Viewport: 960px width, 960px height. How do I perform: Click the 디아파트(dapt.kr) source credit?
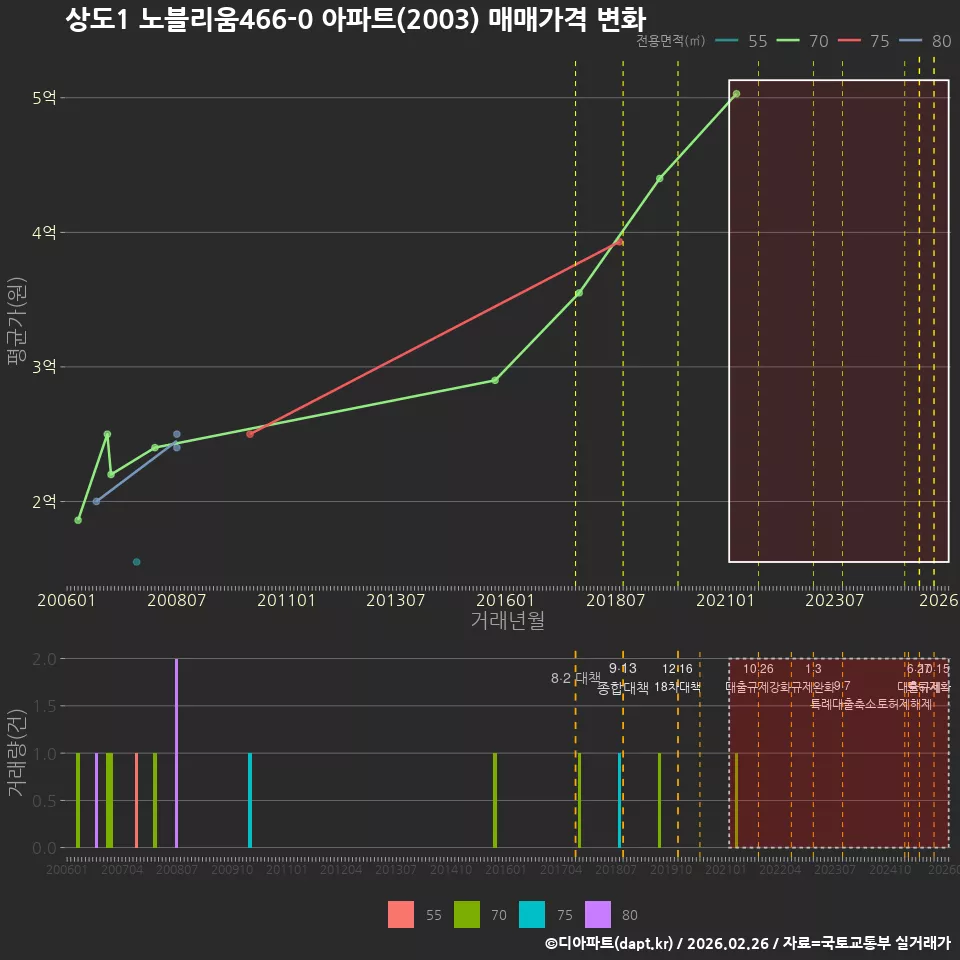point(609,943)
